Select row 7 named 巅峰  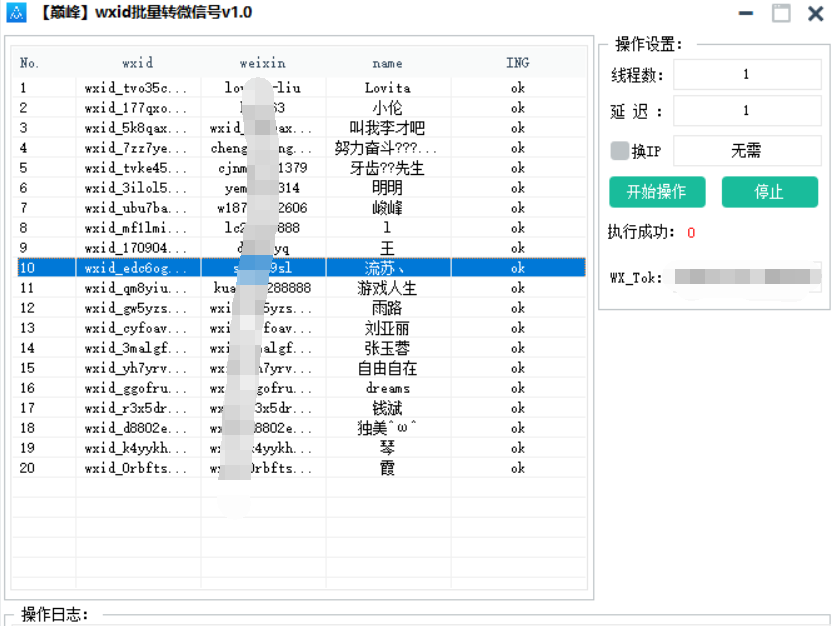coord(387,208)
